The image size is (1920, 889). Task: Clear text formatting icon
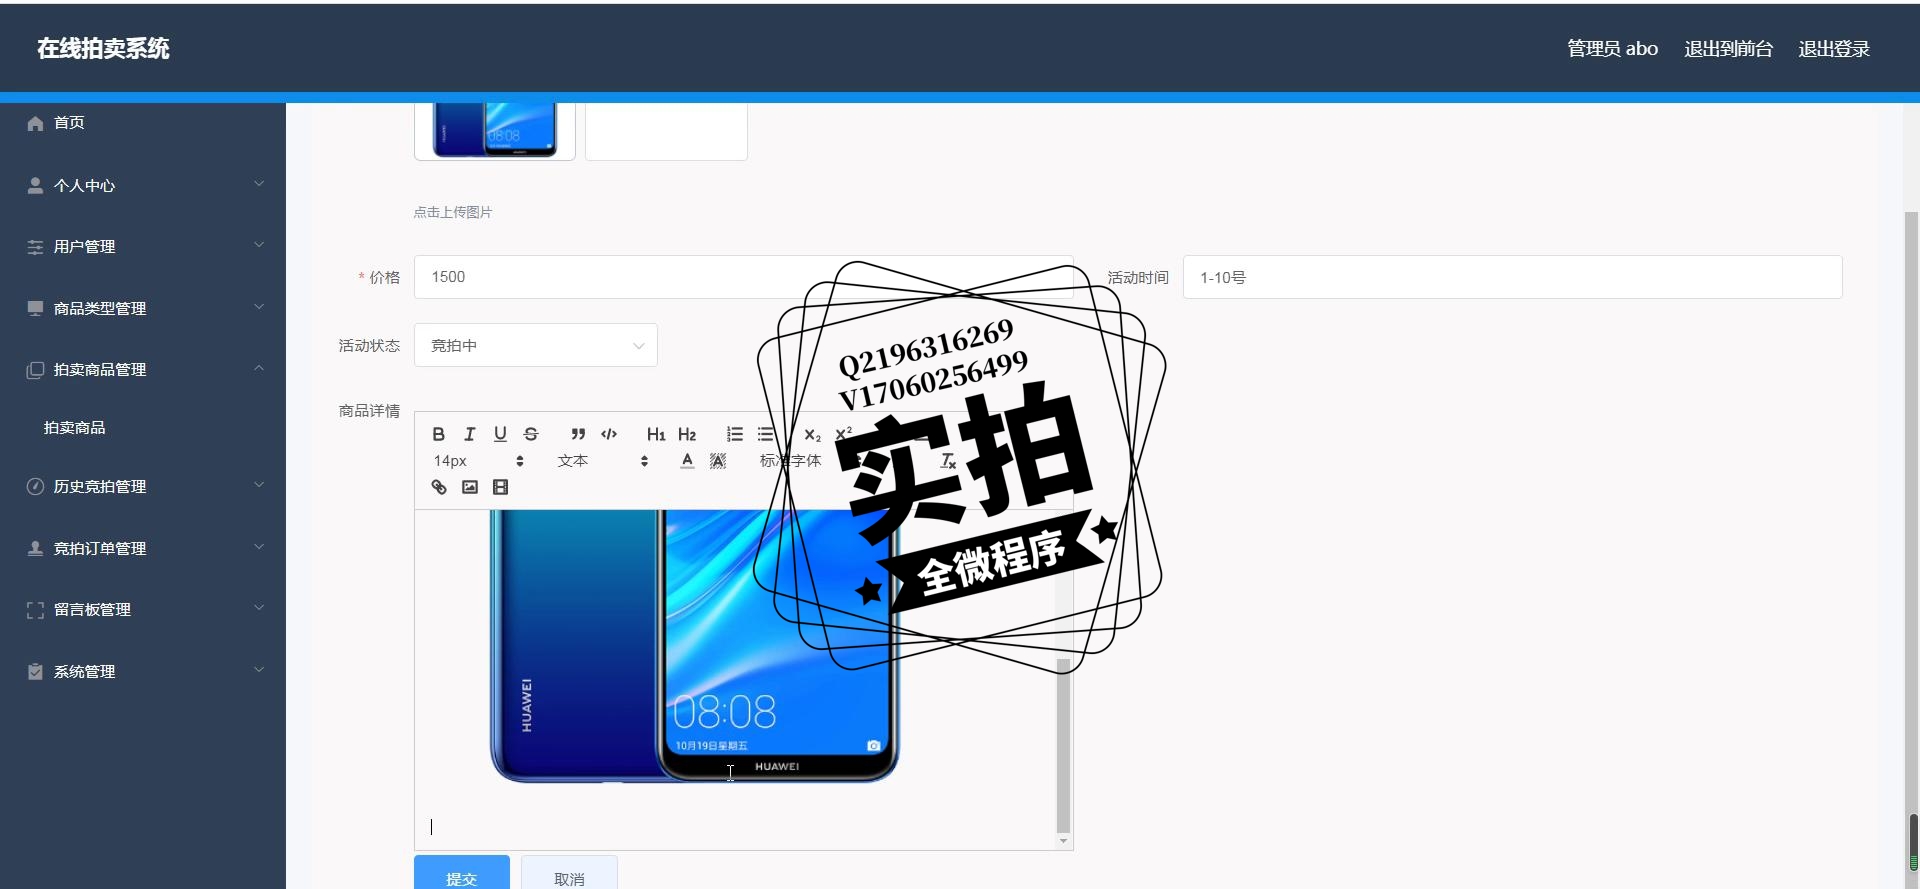pyautogui.click(x=948, y=461)
